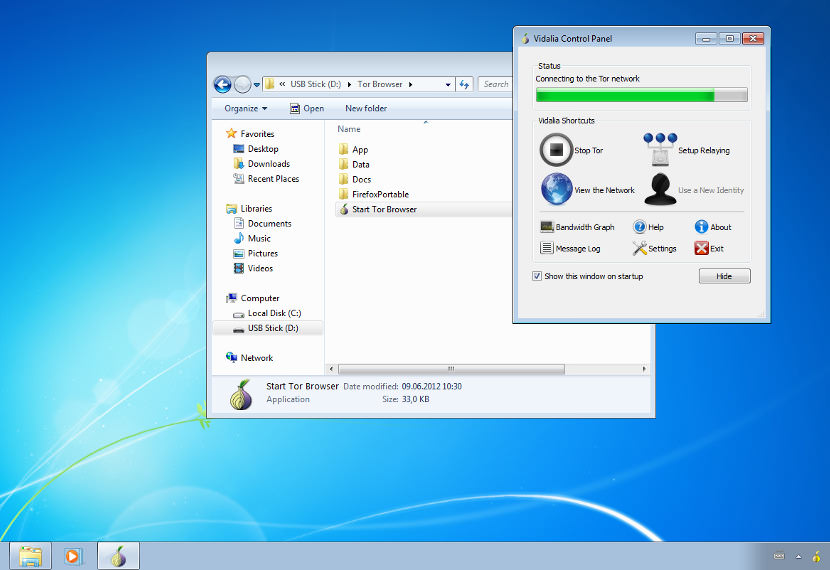This screenshot has width=830, height=570.
Task: Open the recent locations dropdown arrow
Action: pos(257,84)
